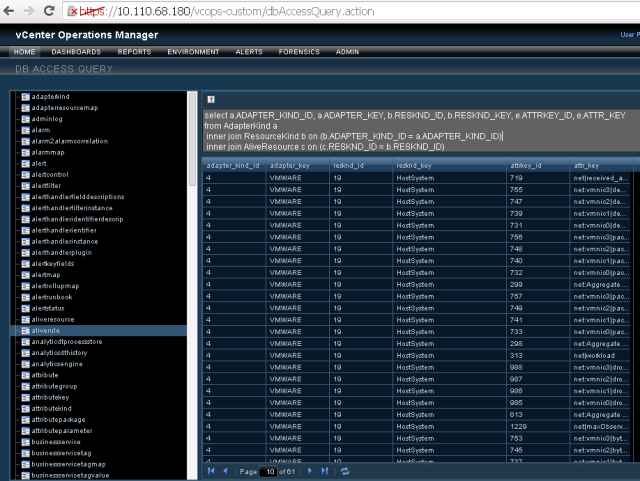Sort by the reskind_key column header
640x481 pixels.
[x=414, y=164]
